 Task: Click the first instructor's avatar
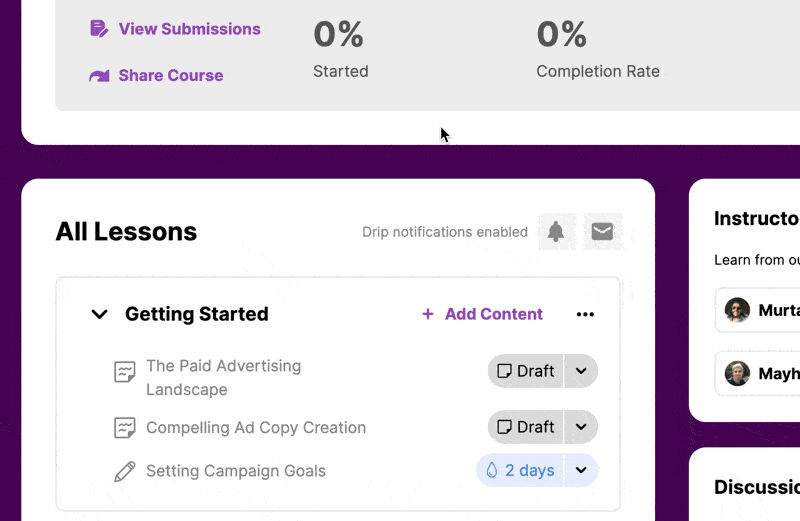[738, 310]
